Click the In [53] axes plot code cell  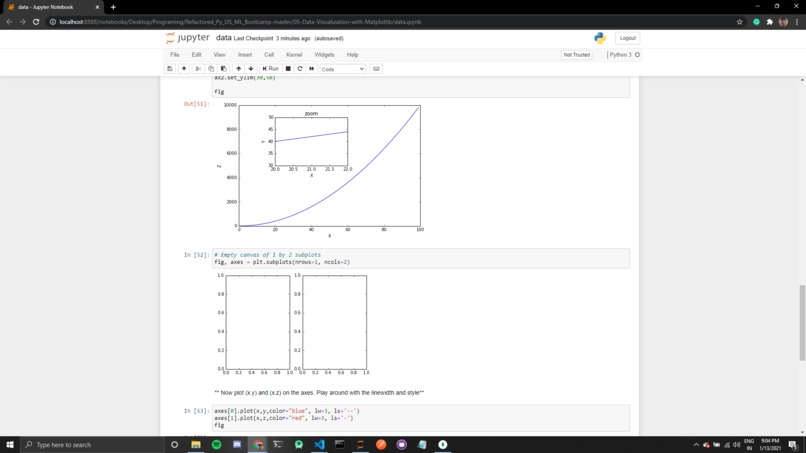[x=421, y=418]
